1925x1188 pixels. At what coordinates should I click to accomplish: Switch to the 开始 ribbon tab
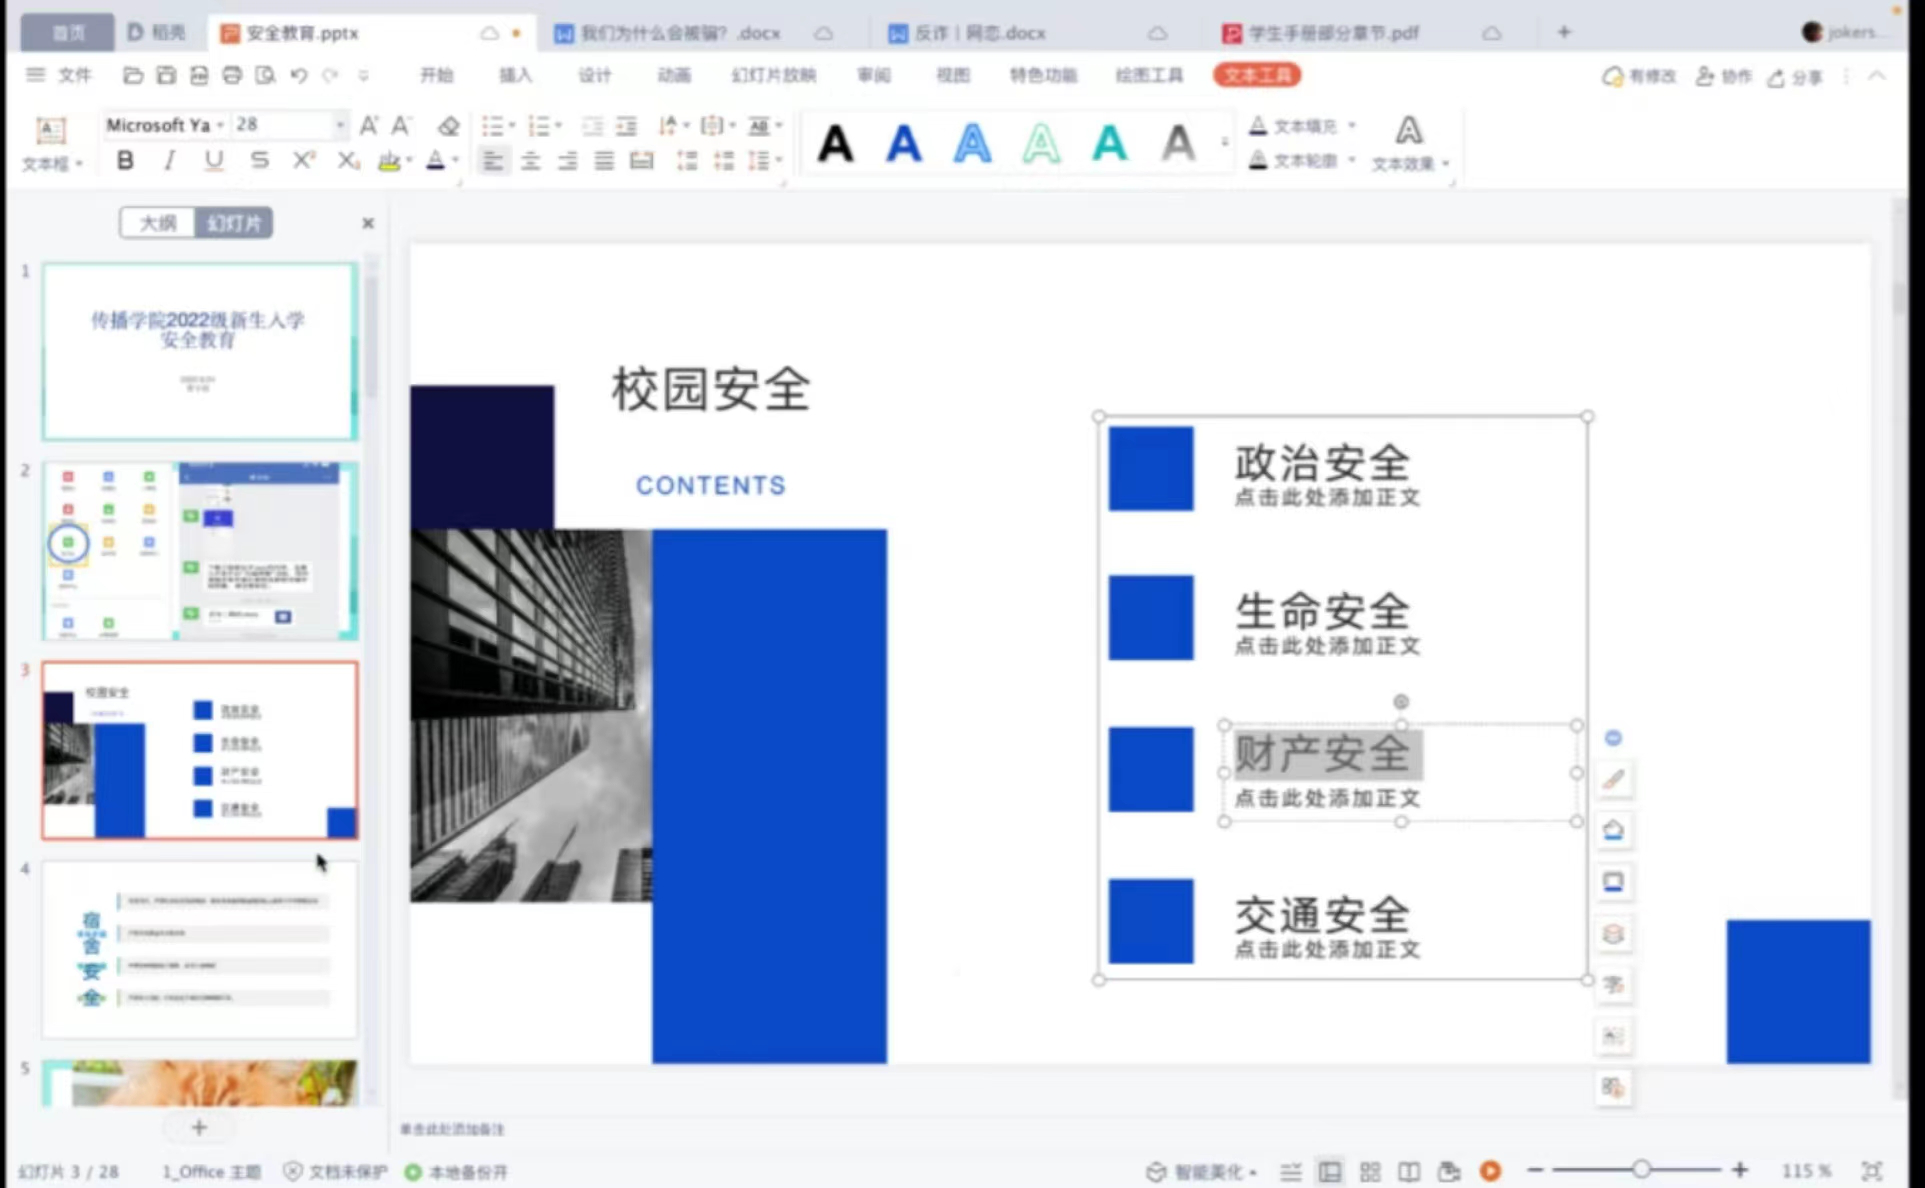click(x=436, y=75)
